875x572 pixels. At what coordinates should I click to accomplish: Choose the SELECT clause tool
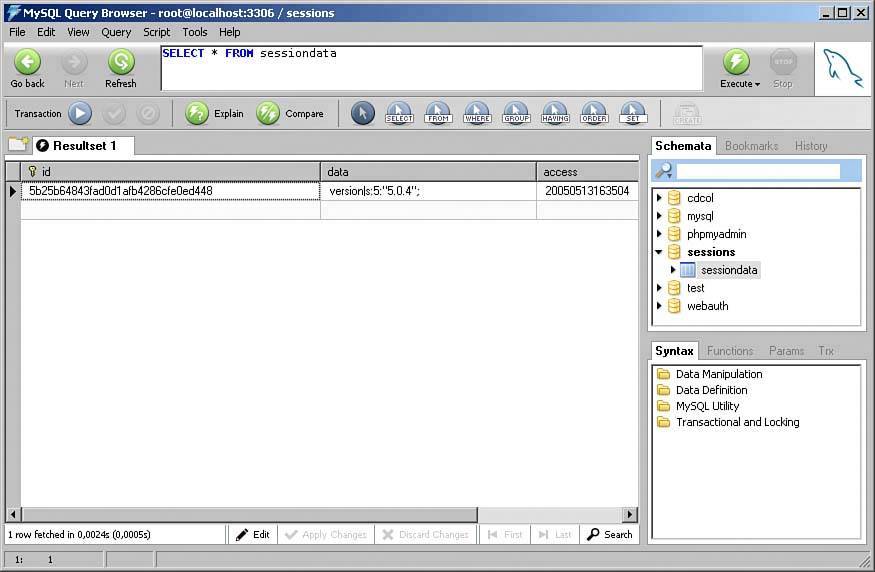coord(399,113)
